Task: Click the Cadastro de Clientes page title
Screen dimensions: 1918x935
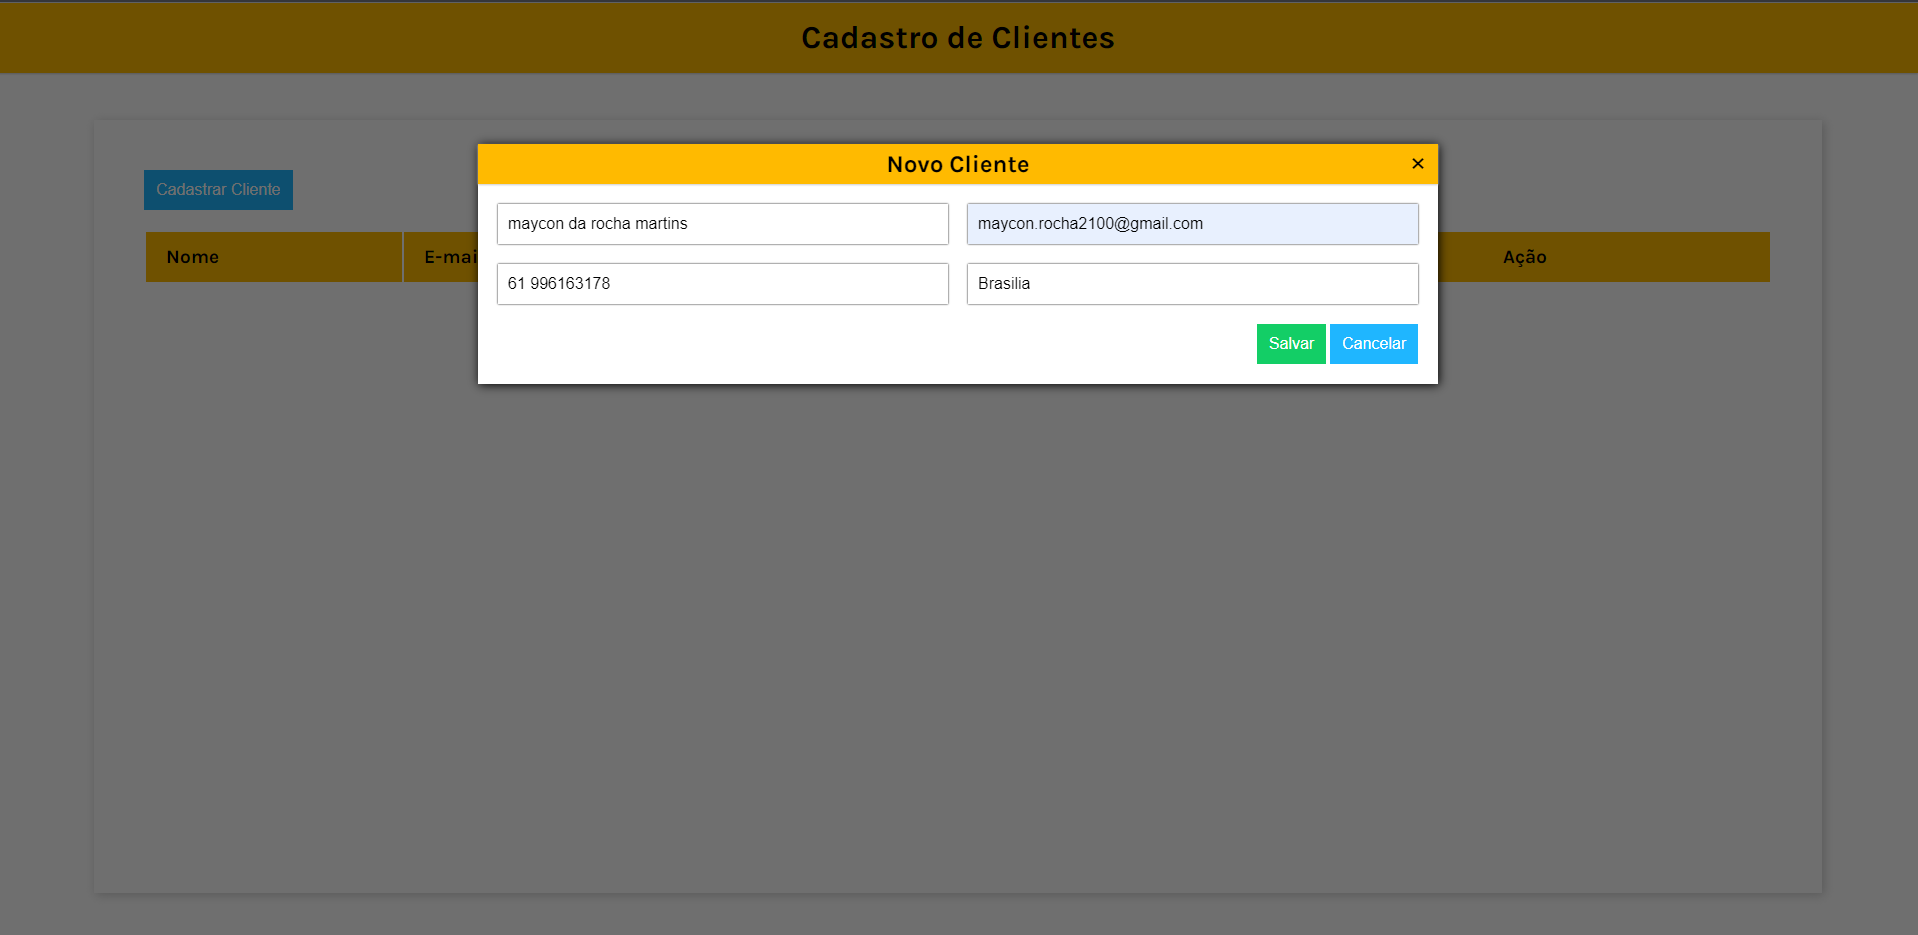Action: pyautogui.click(x=957, y=37)
